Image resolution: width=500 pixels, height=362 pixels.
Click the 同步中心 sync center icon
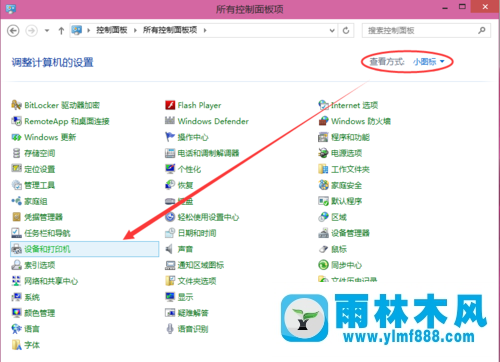click(323, 265)
